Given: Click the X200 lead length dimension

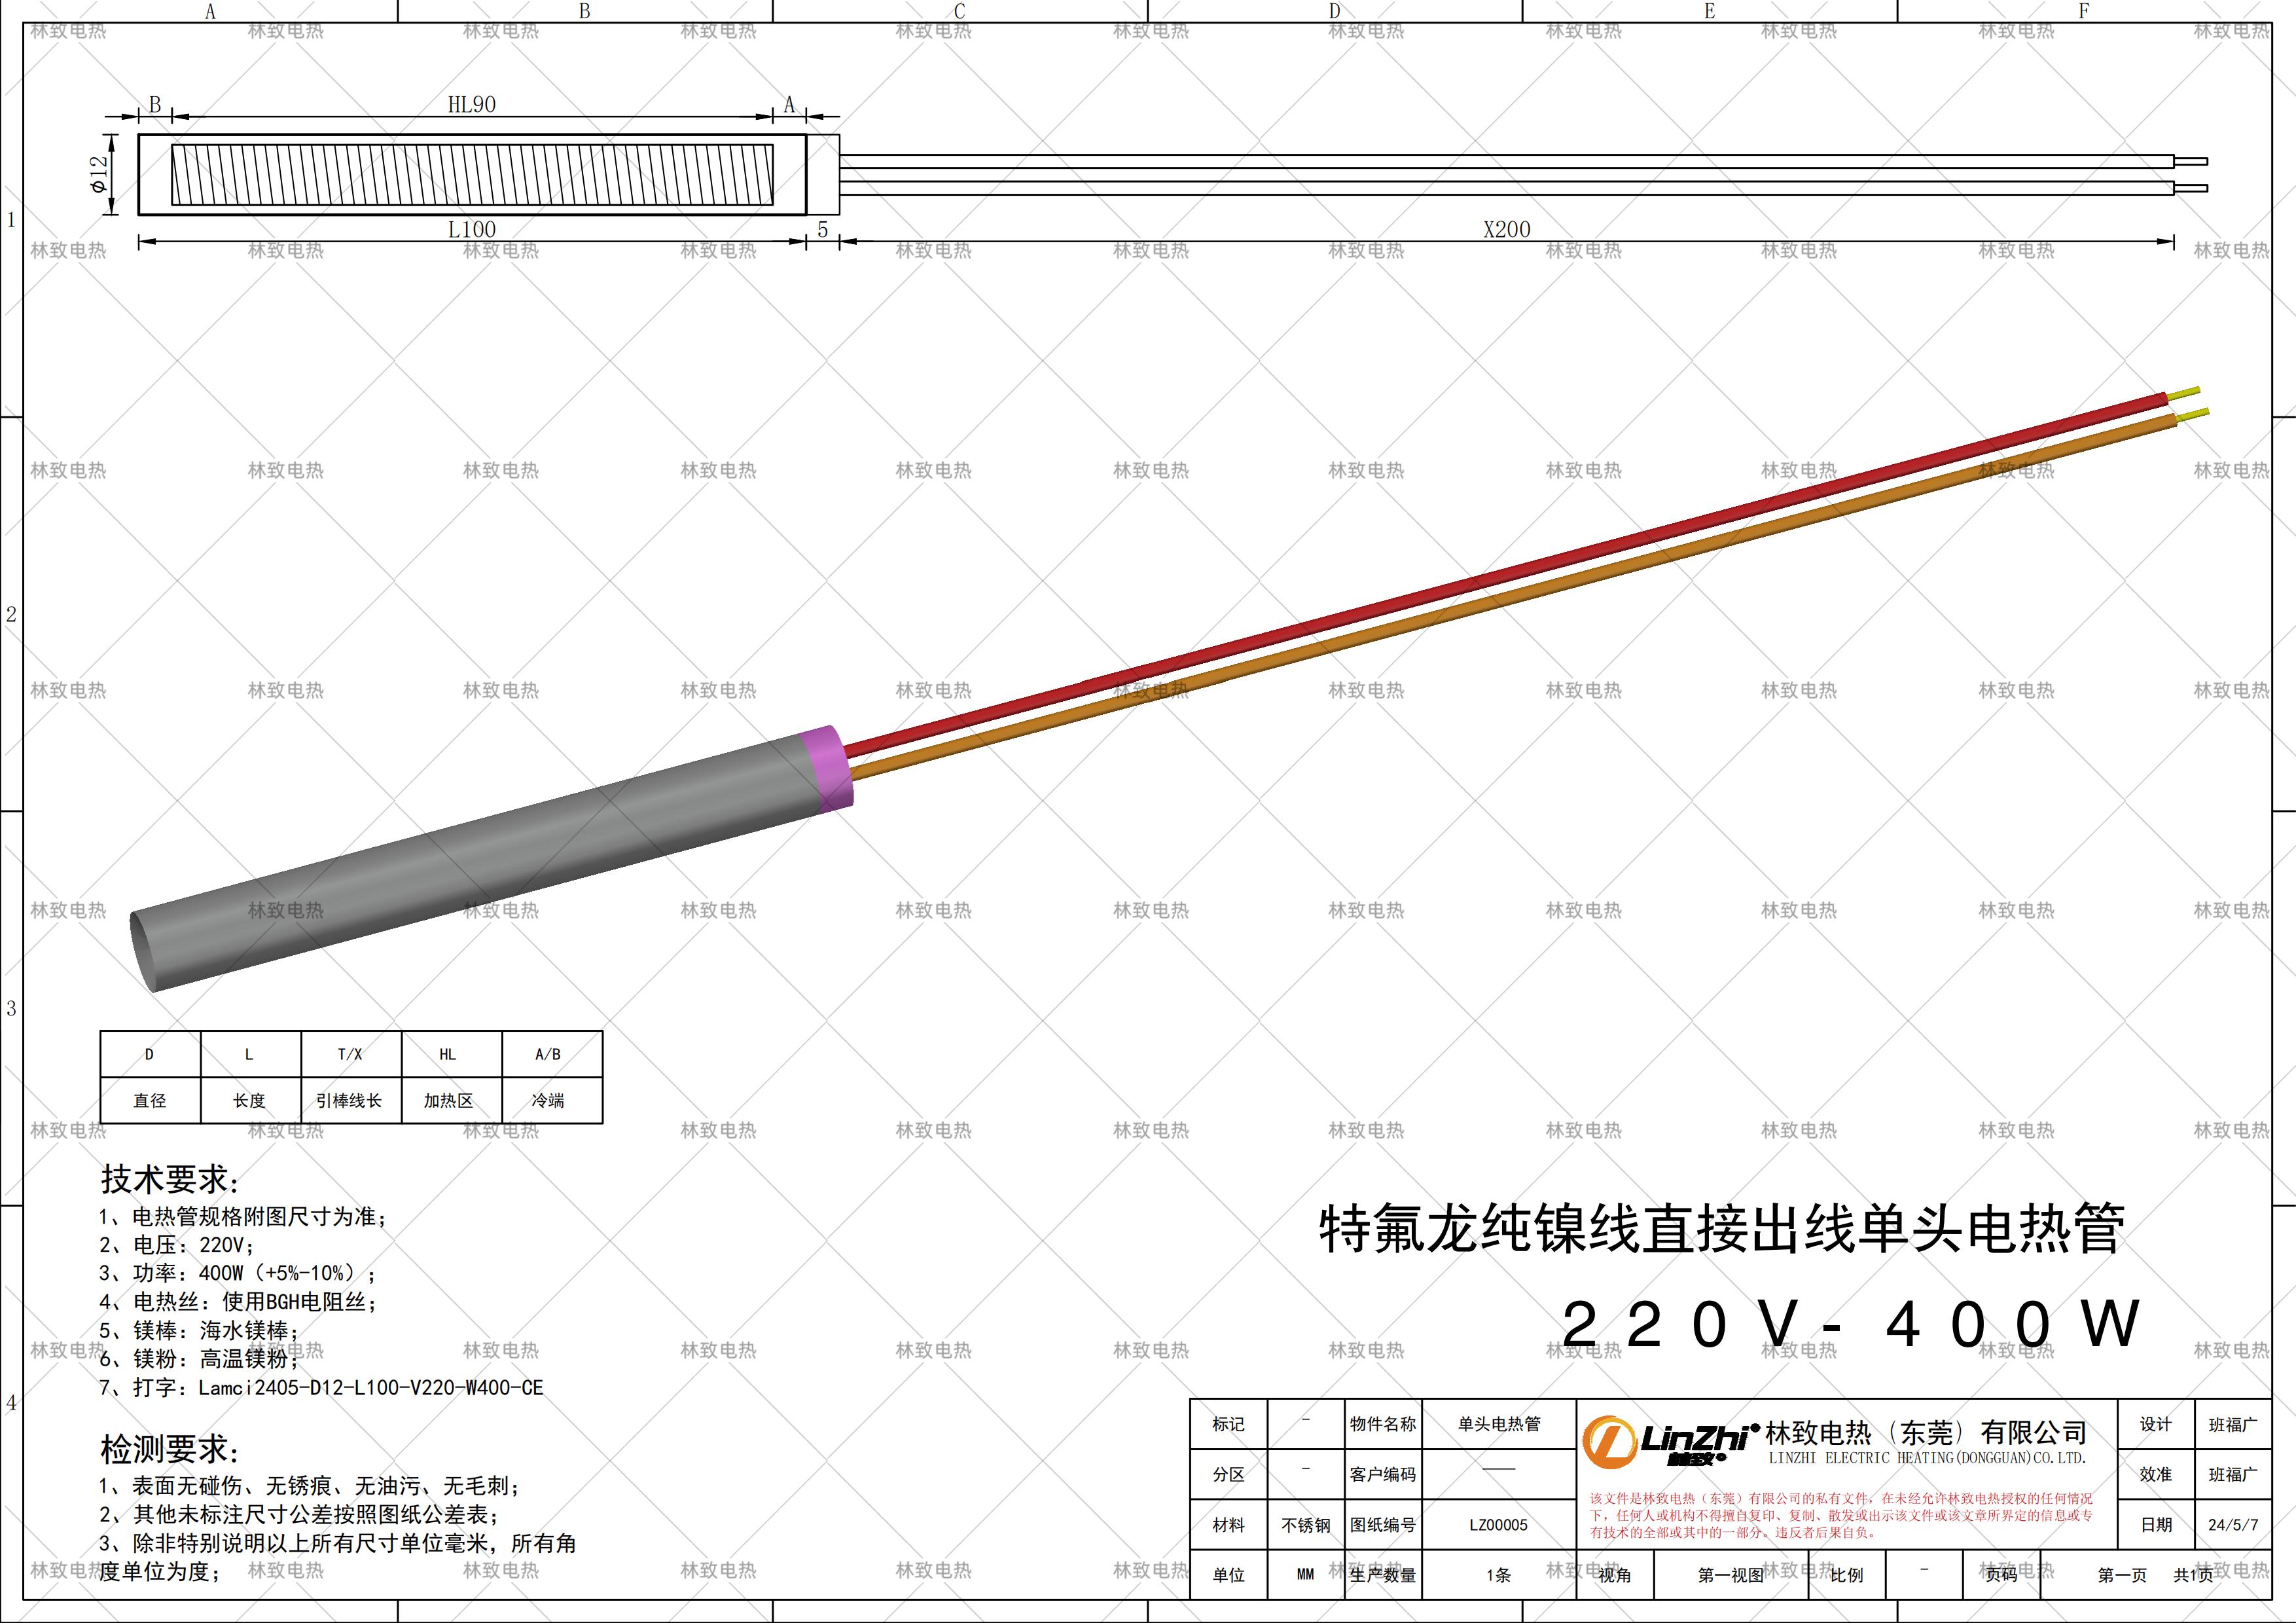Looking at the screenshot, I should pyautogui.click(x=1506, y=229).
